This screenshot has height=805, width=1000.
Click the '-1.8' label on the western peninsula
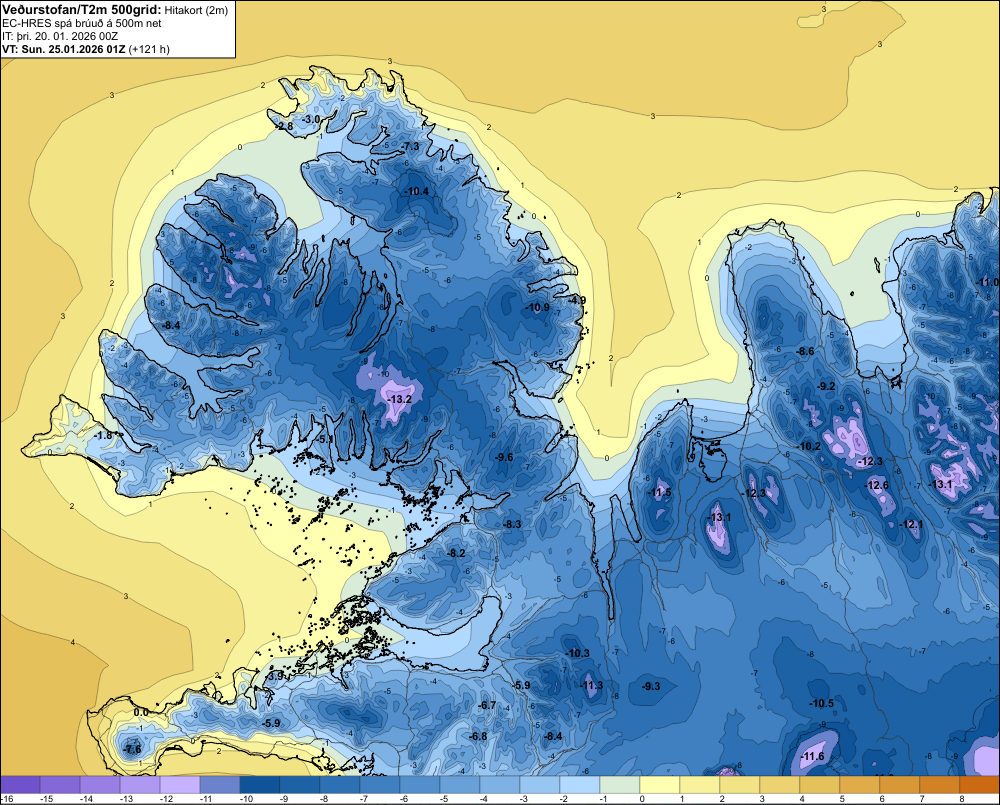pos(103,436)
